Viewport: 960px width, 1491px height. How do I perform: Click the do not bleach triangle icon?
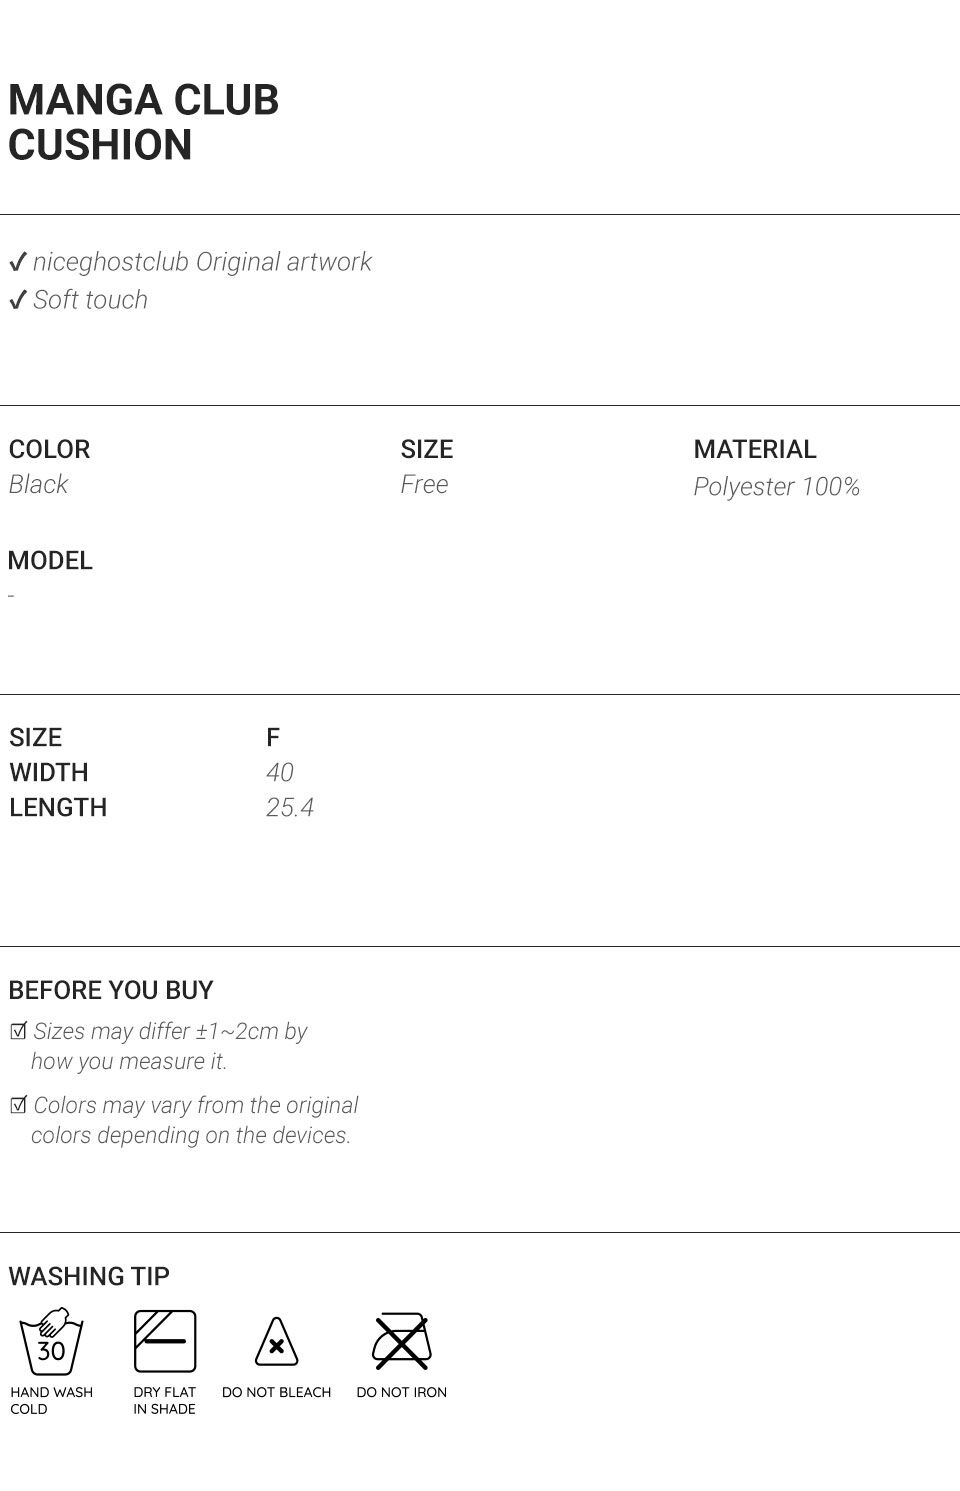pos(276,1342)
